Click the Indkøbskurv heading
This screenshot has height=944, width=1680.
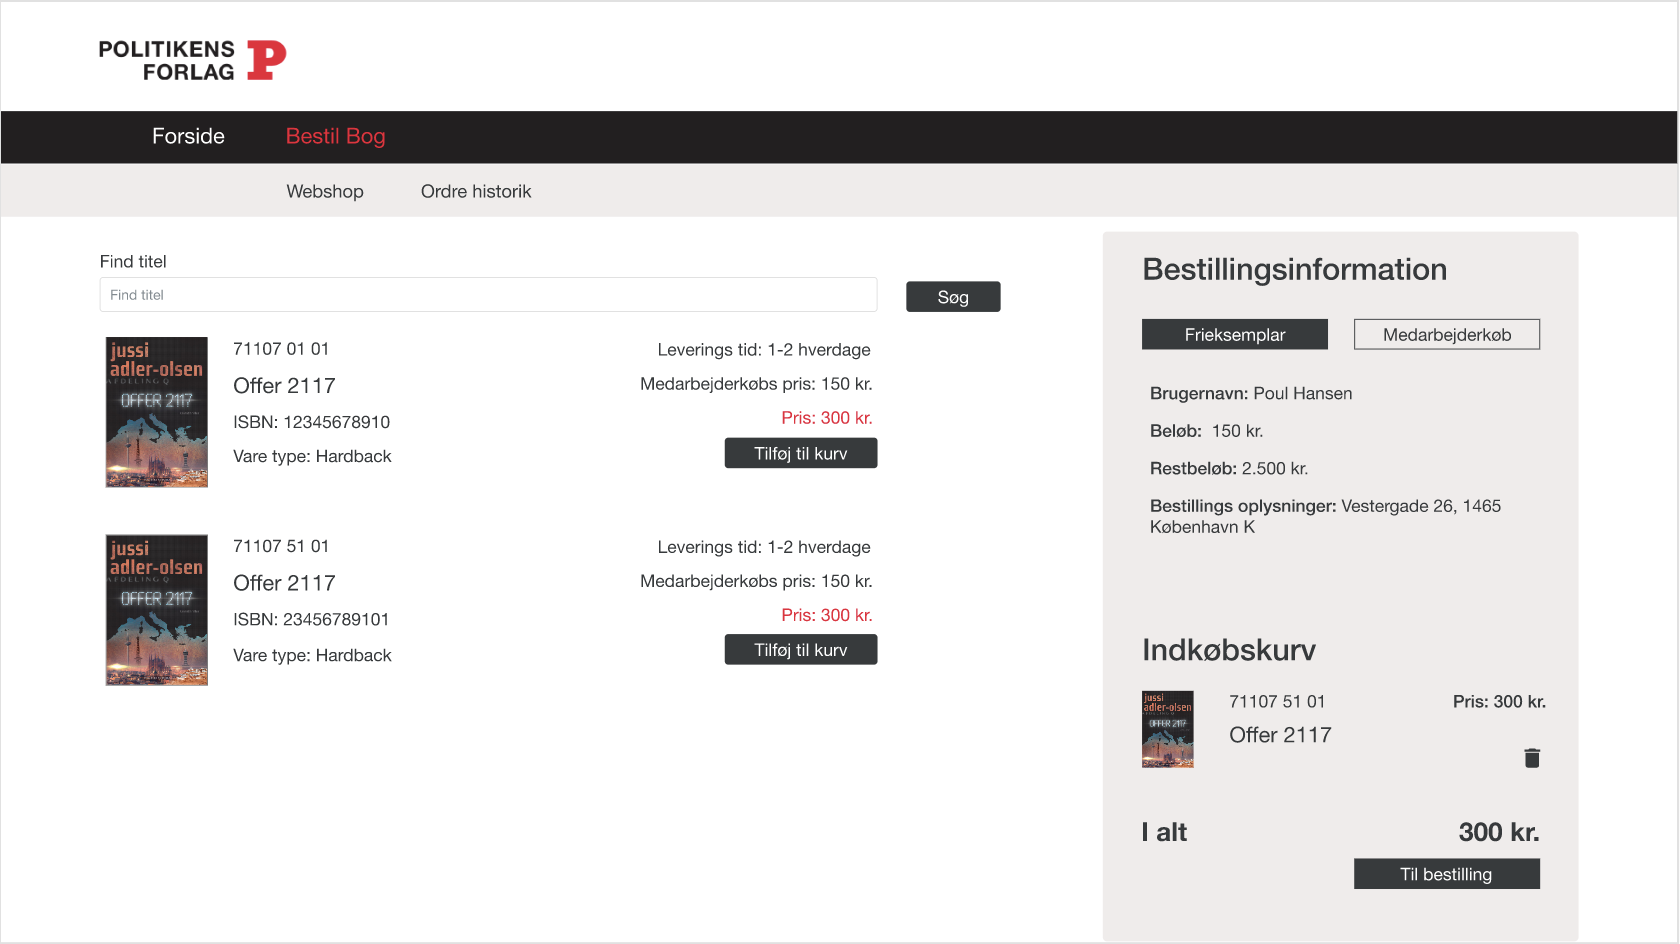[1229, 650]
